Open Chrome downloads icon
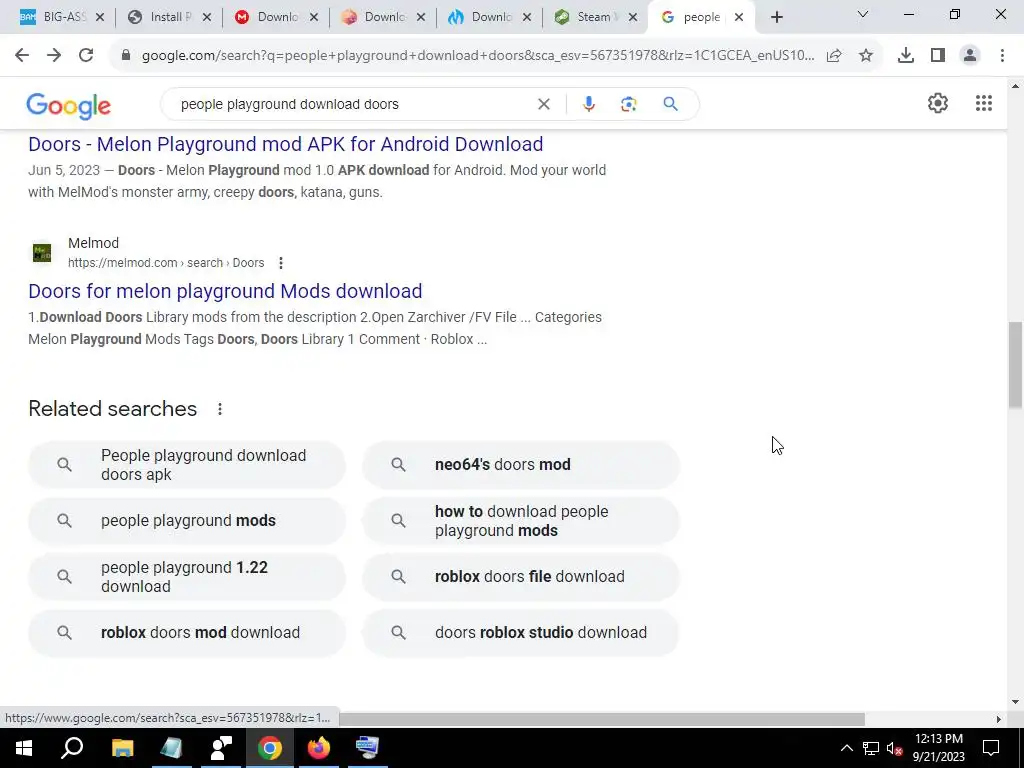 [906, 56]
